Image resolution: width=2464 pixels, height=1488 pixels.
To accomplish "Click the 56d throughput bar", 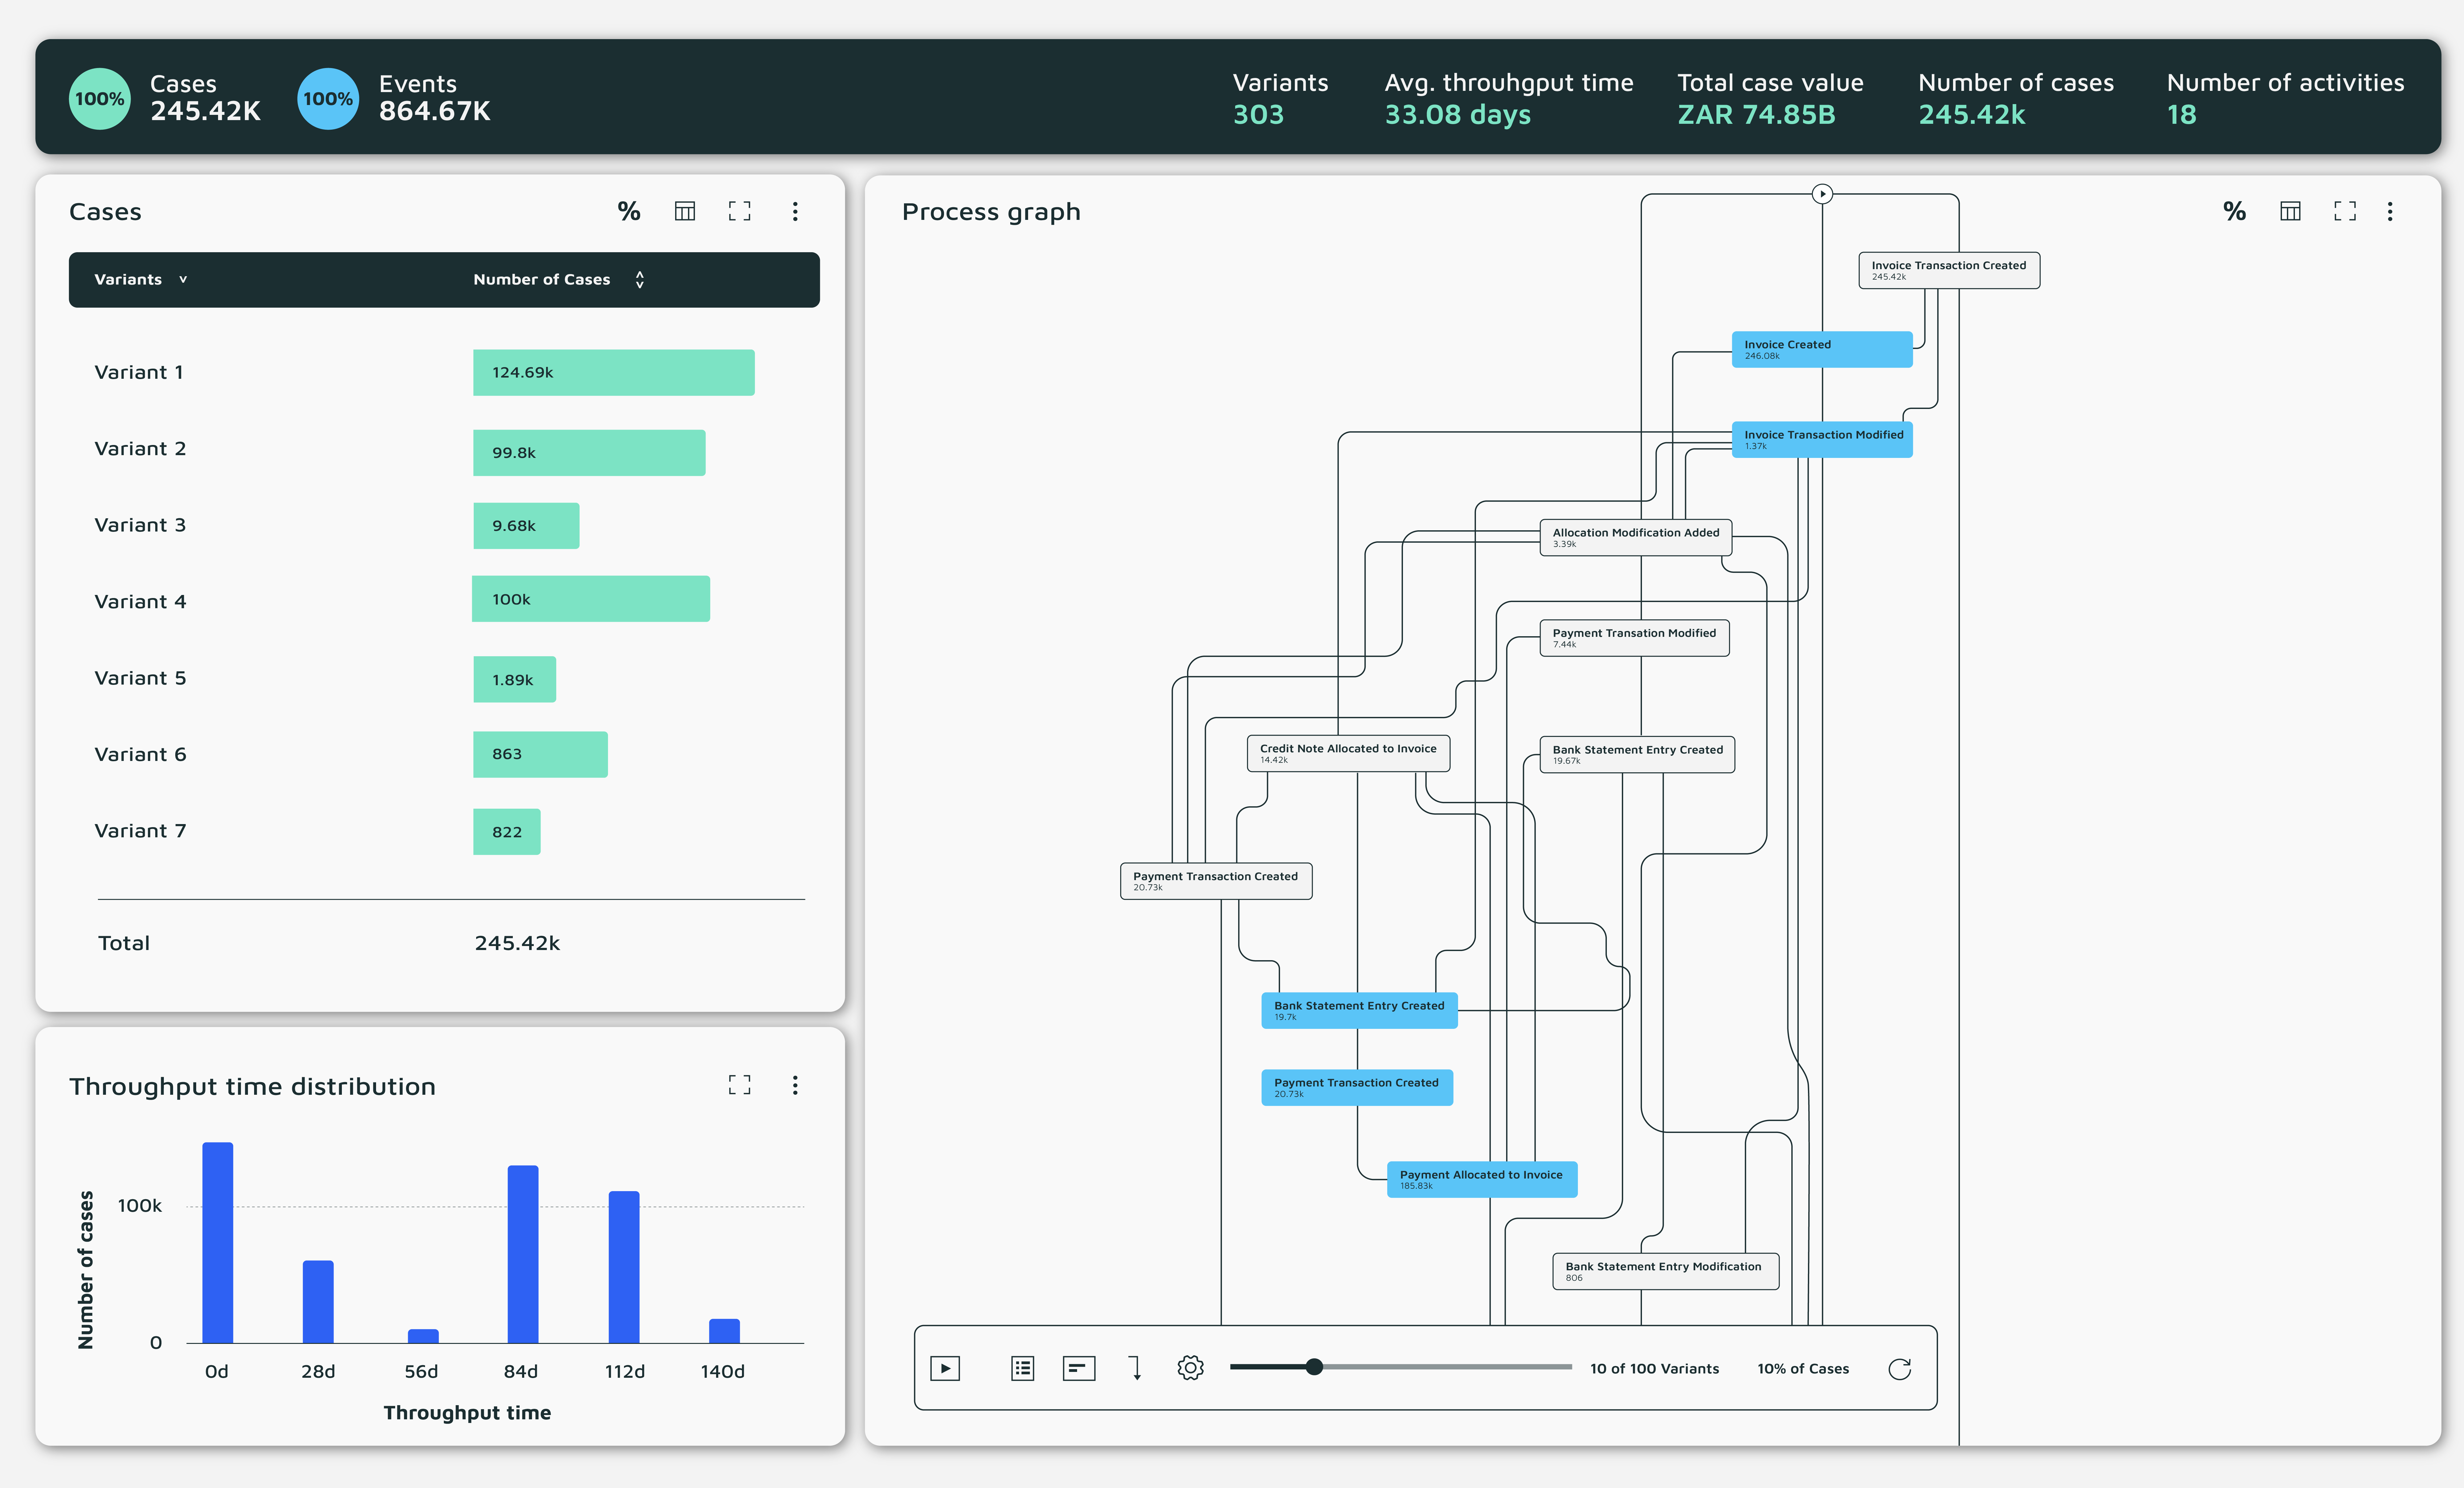I will click(423, 1336).
